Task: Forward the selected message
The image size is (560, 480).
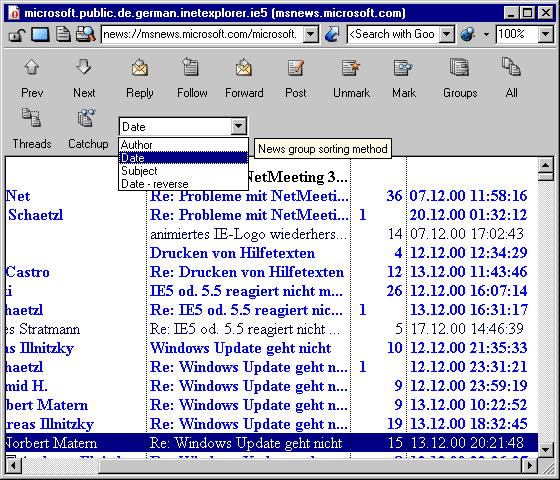Action: [x=244, y=78]
